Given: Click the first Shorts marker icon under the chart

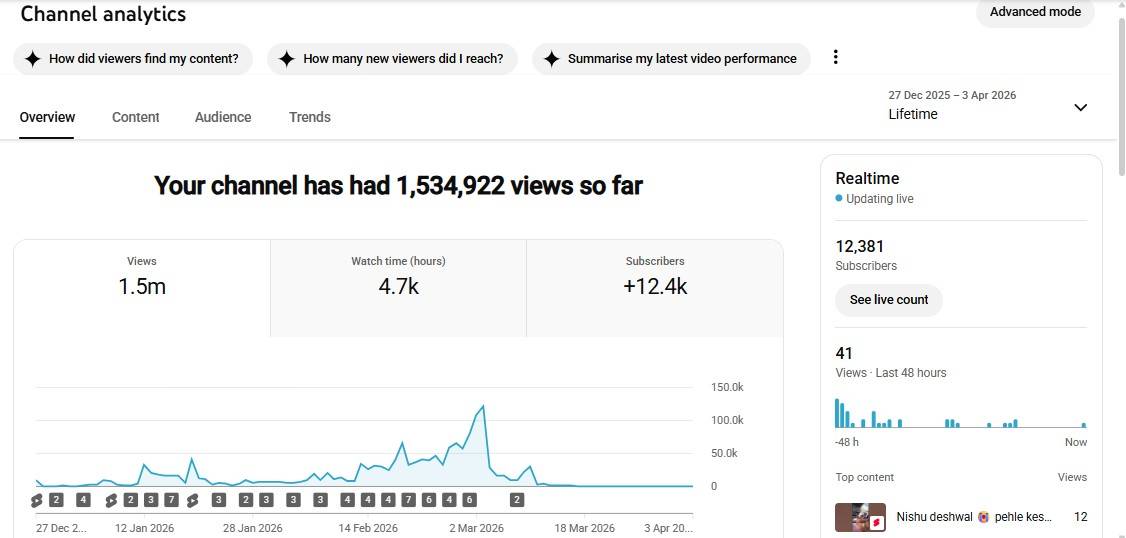Looking at the screenshot, I should coord(36,500).
